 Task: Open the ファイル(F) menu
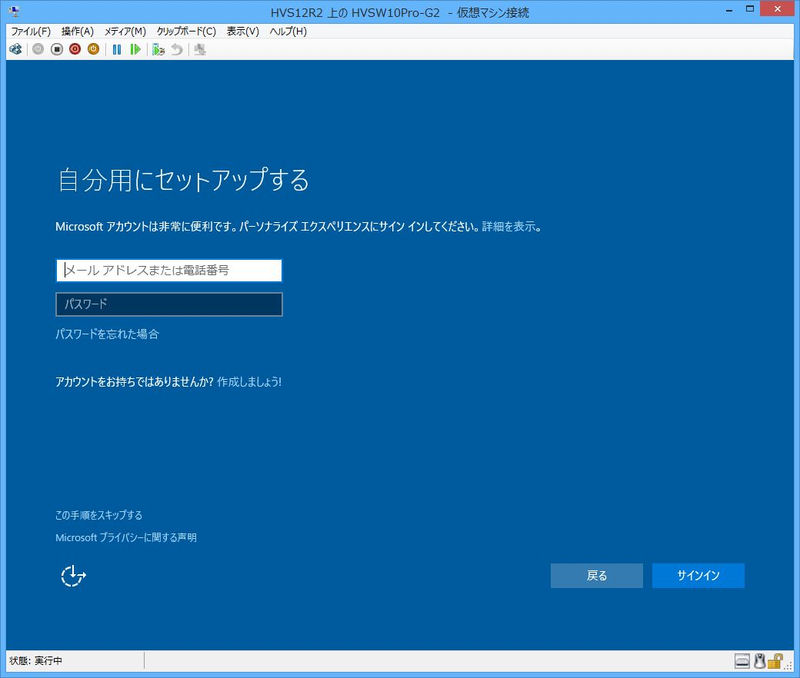[31, 32]
